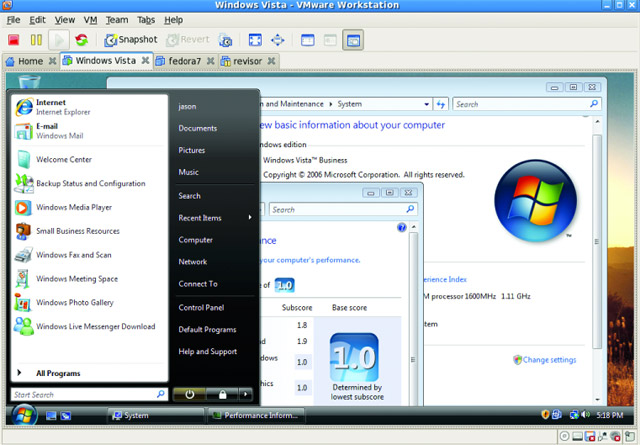
Task: Take a VM Snapshot
Action: coord(131,40)
